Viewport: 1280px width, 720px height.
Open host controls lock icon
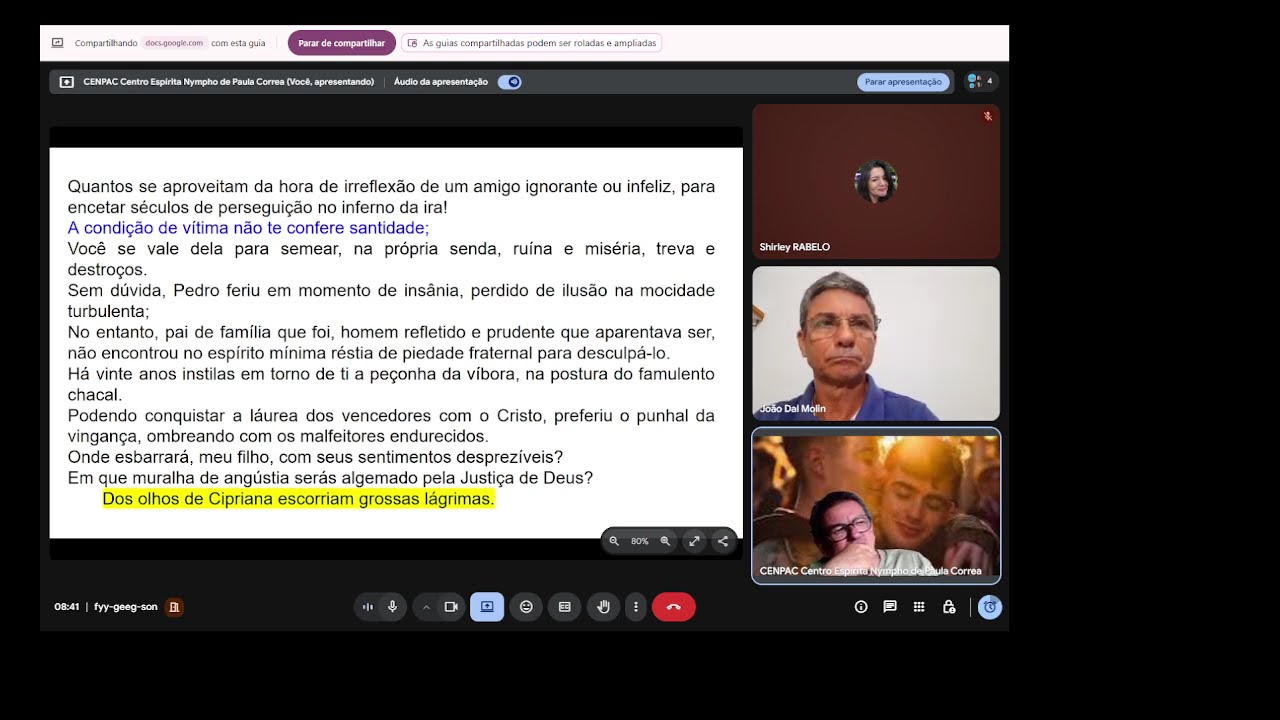point(949,607)
